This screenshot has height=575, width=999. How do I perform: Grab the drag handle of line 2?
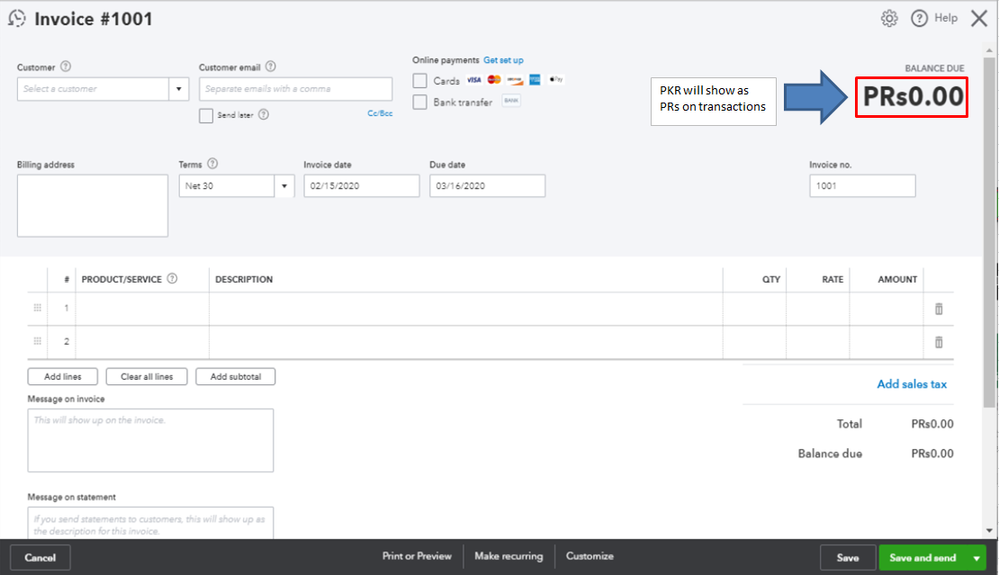[x=38, y=341]
